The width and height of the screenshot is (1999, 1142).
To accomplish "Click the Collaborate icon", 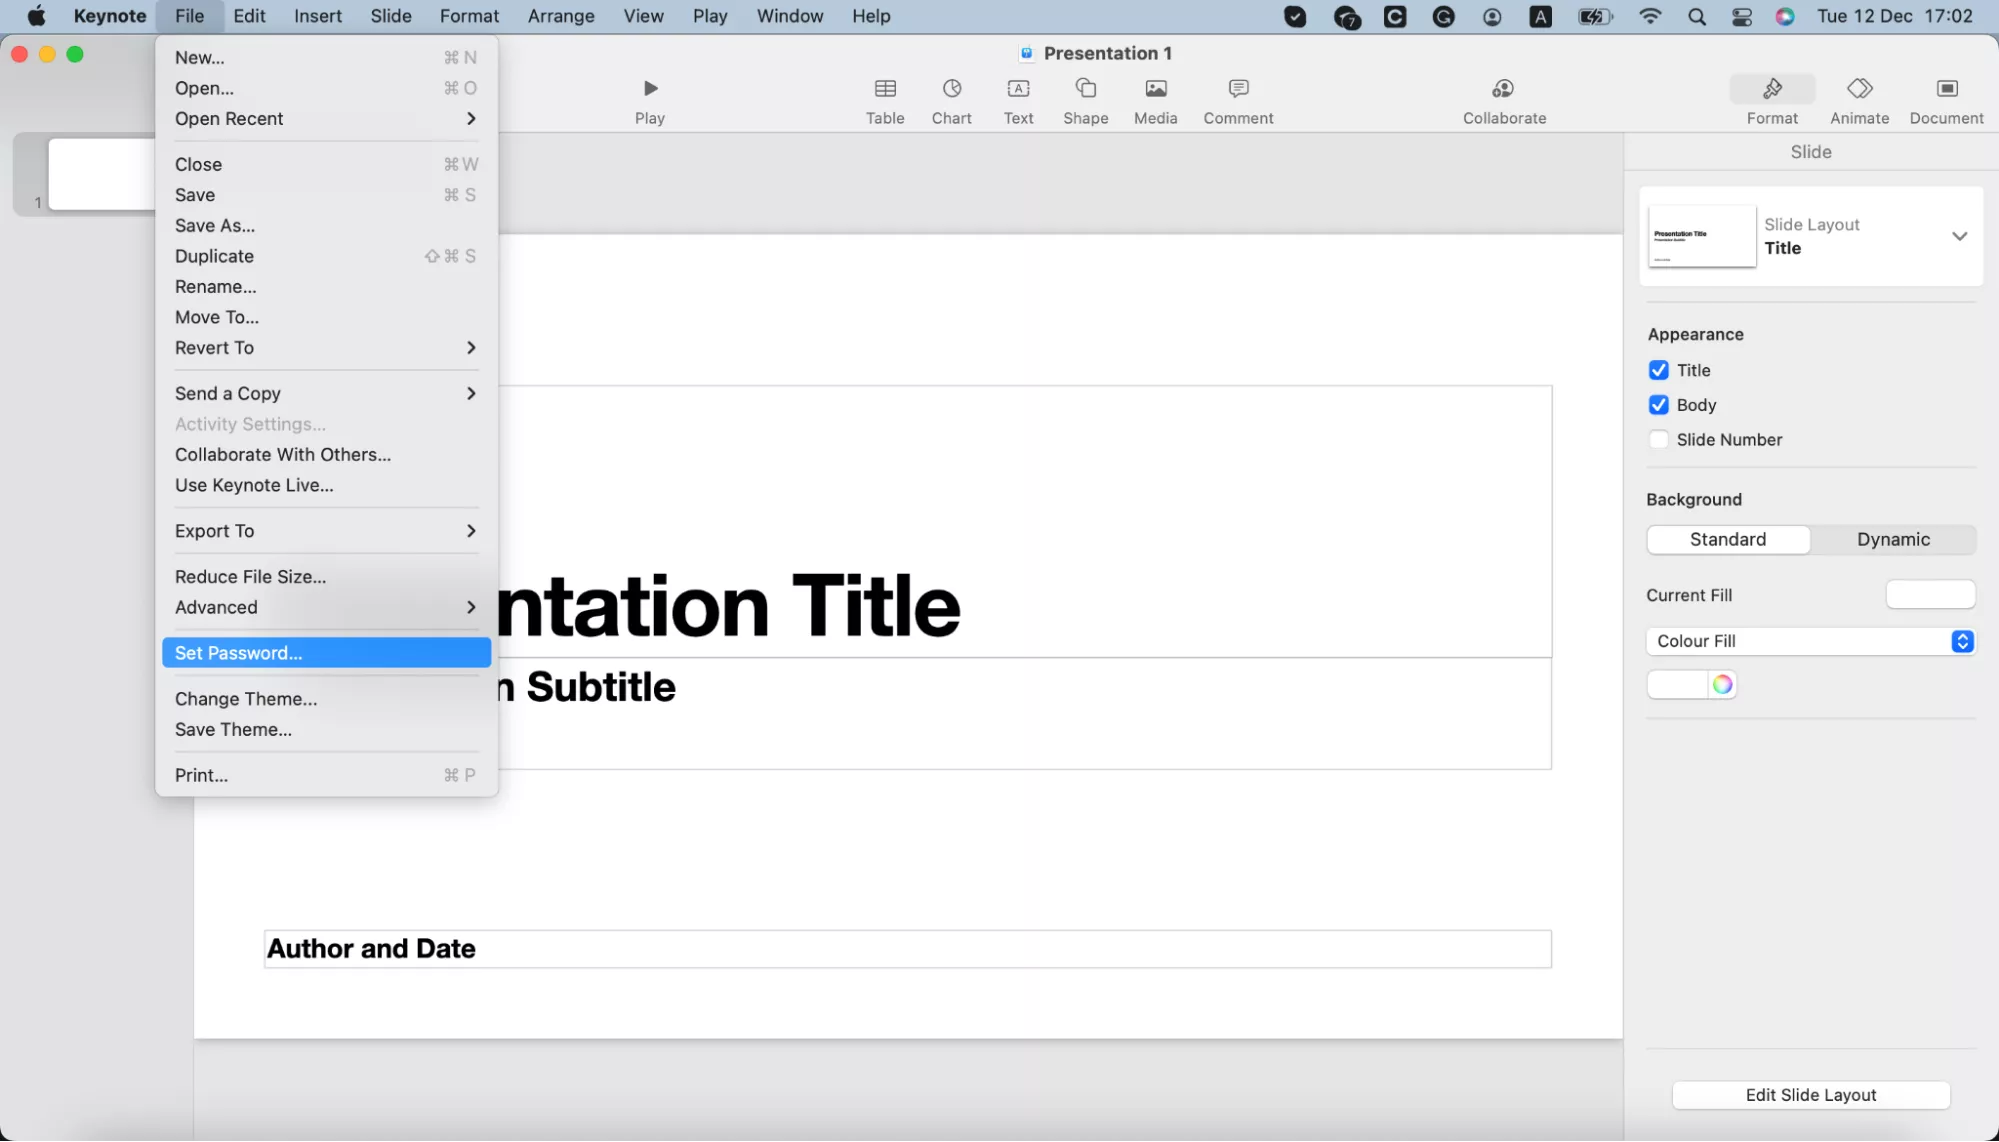I will tap(1503, 100).
